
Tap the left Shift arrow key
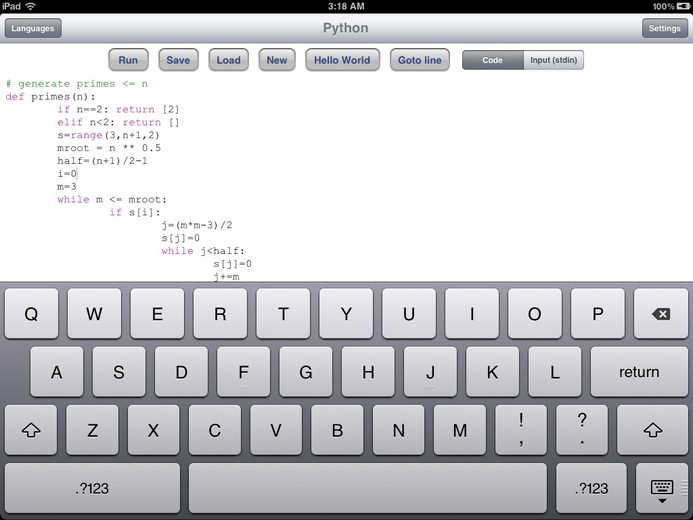tap(31, 430)
